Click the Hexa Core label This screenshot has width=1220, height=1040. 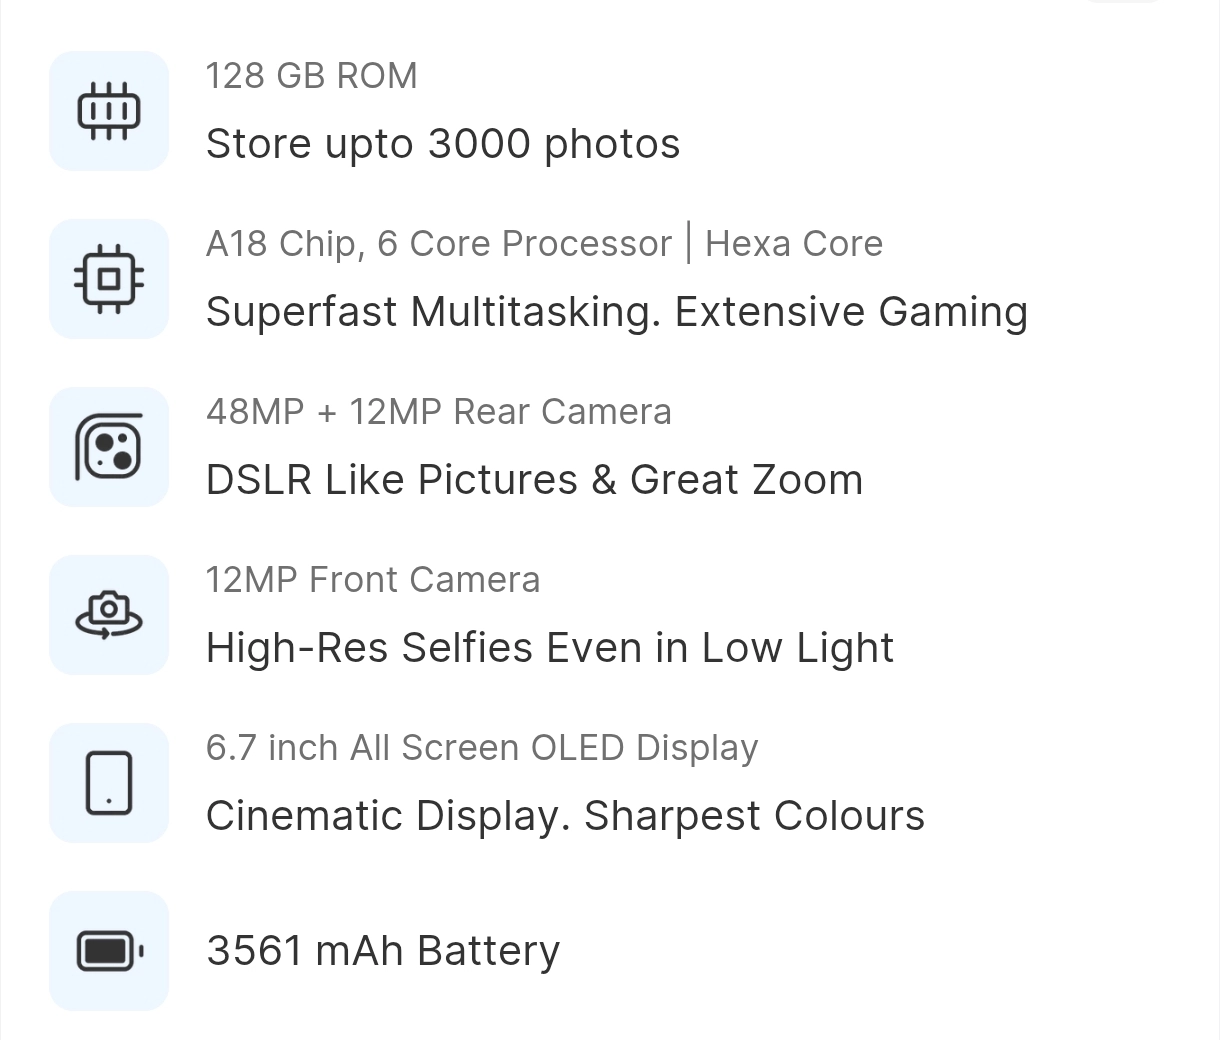[794, 244]
